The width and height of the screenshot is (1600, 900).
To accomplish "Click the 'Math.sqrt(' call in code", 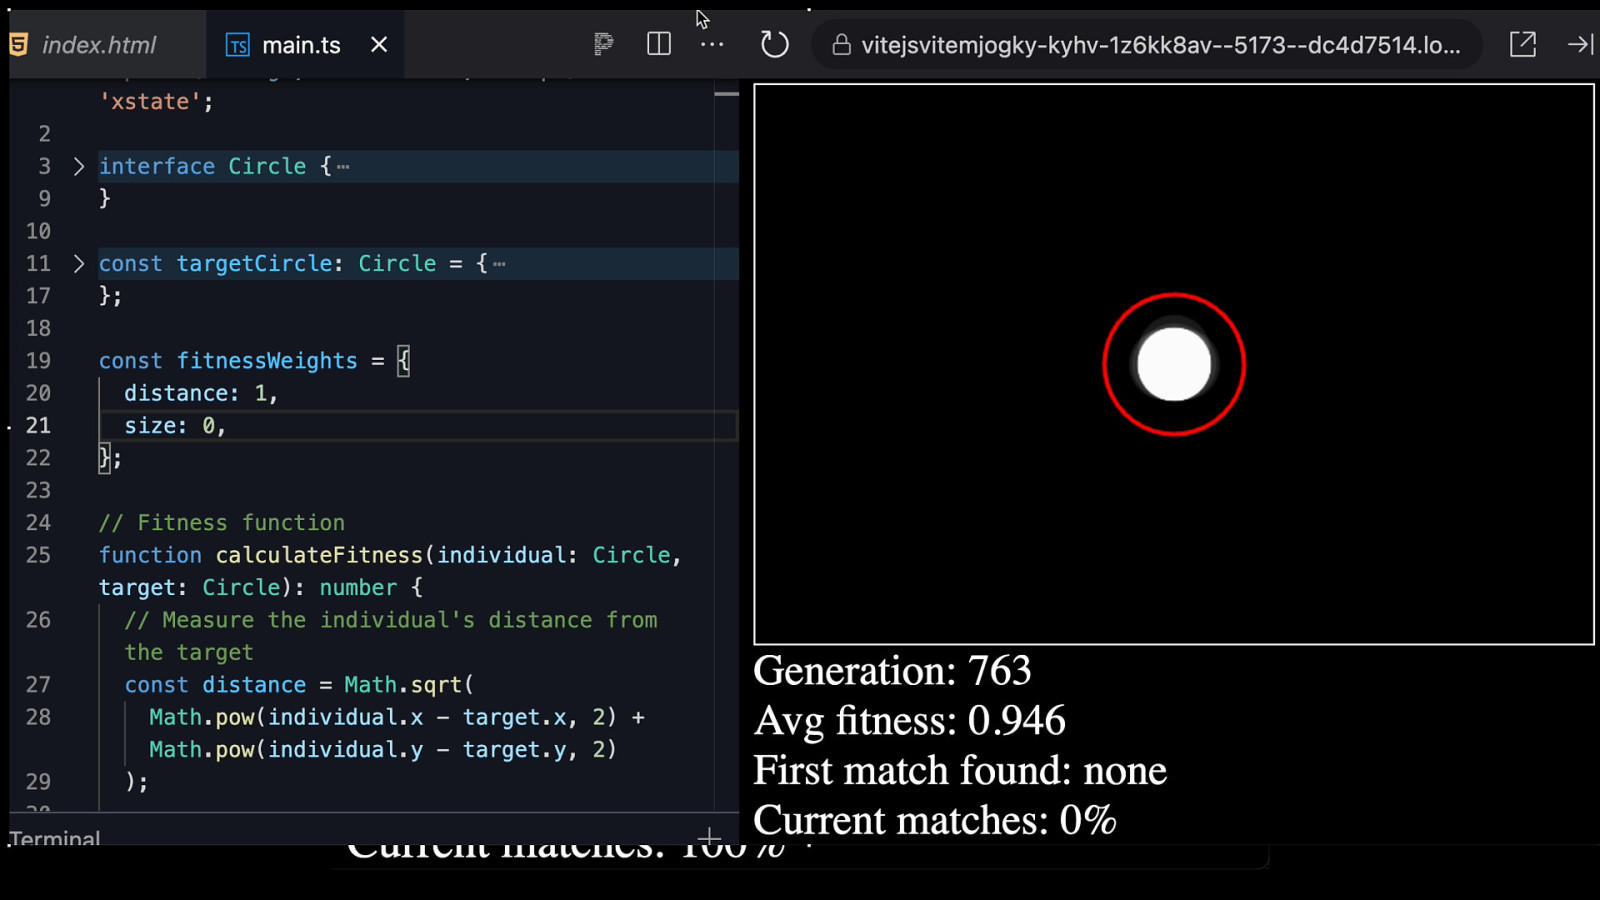I will (409, 685).
